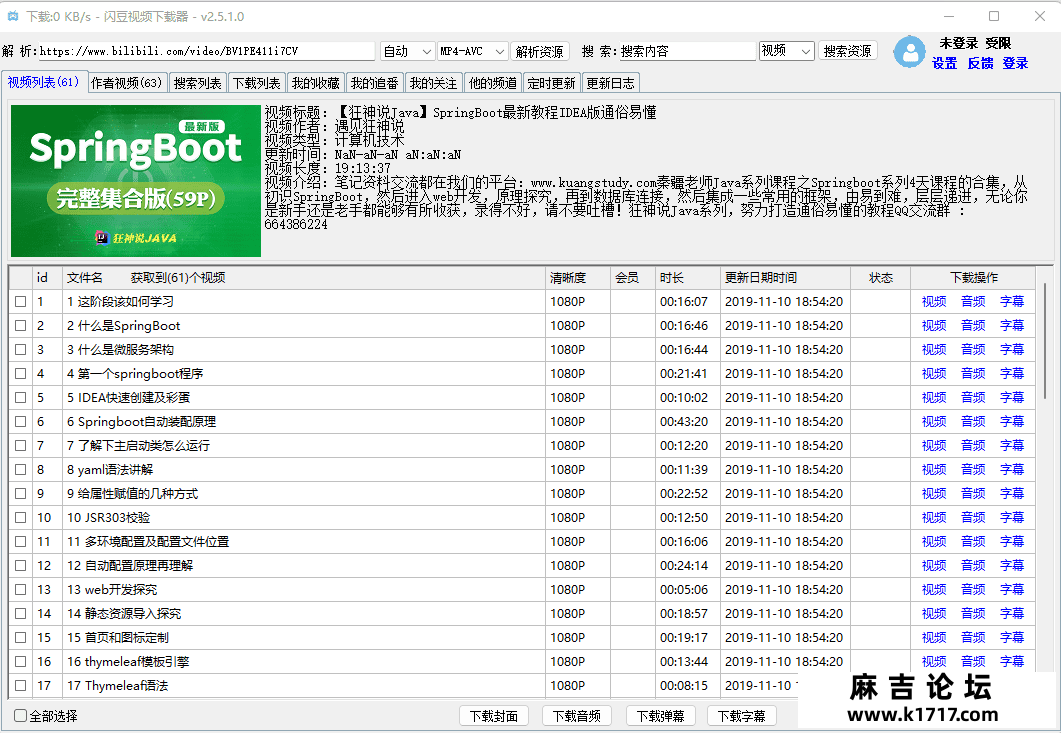The image size is (1061, 733).
Task: Enable the 全部选择 checkbox
Action: click(x=21, y=715)
